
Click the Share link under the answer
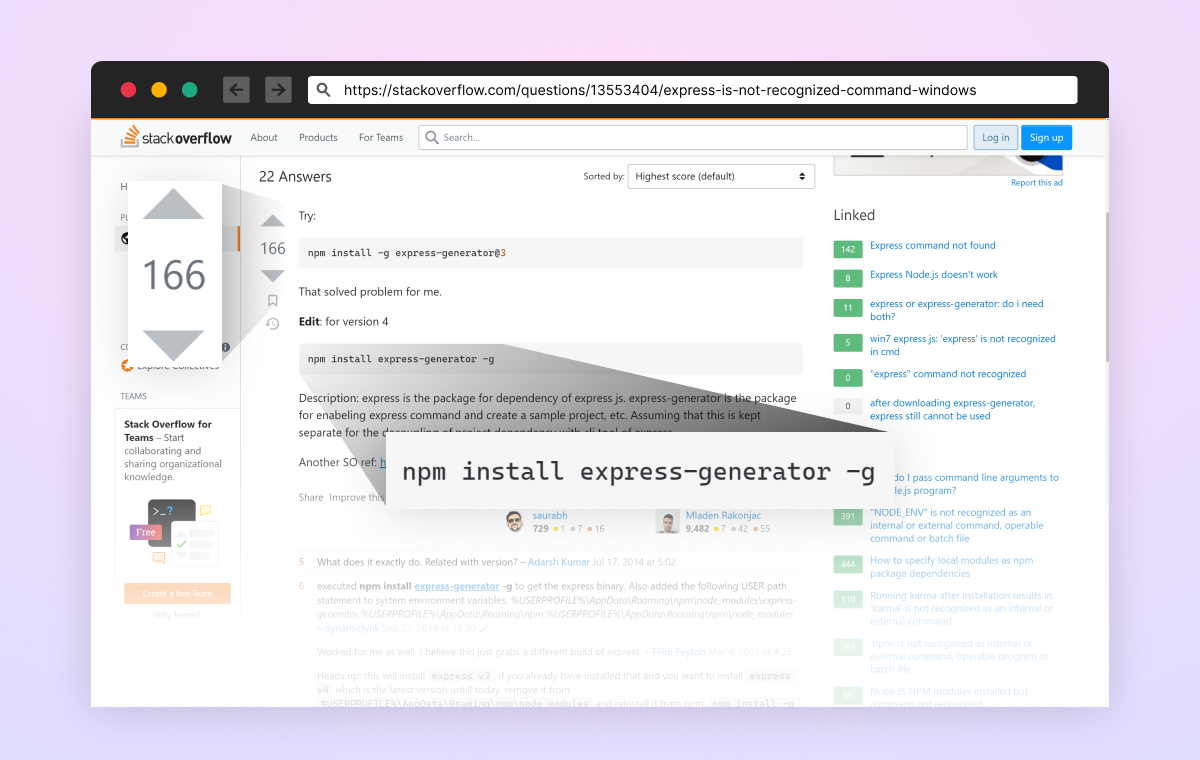pos(311,497)
